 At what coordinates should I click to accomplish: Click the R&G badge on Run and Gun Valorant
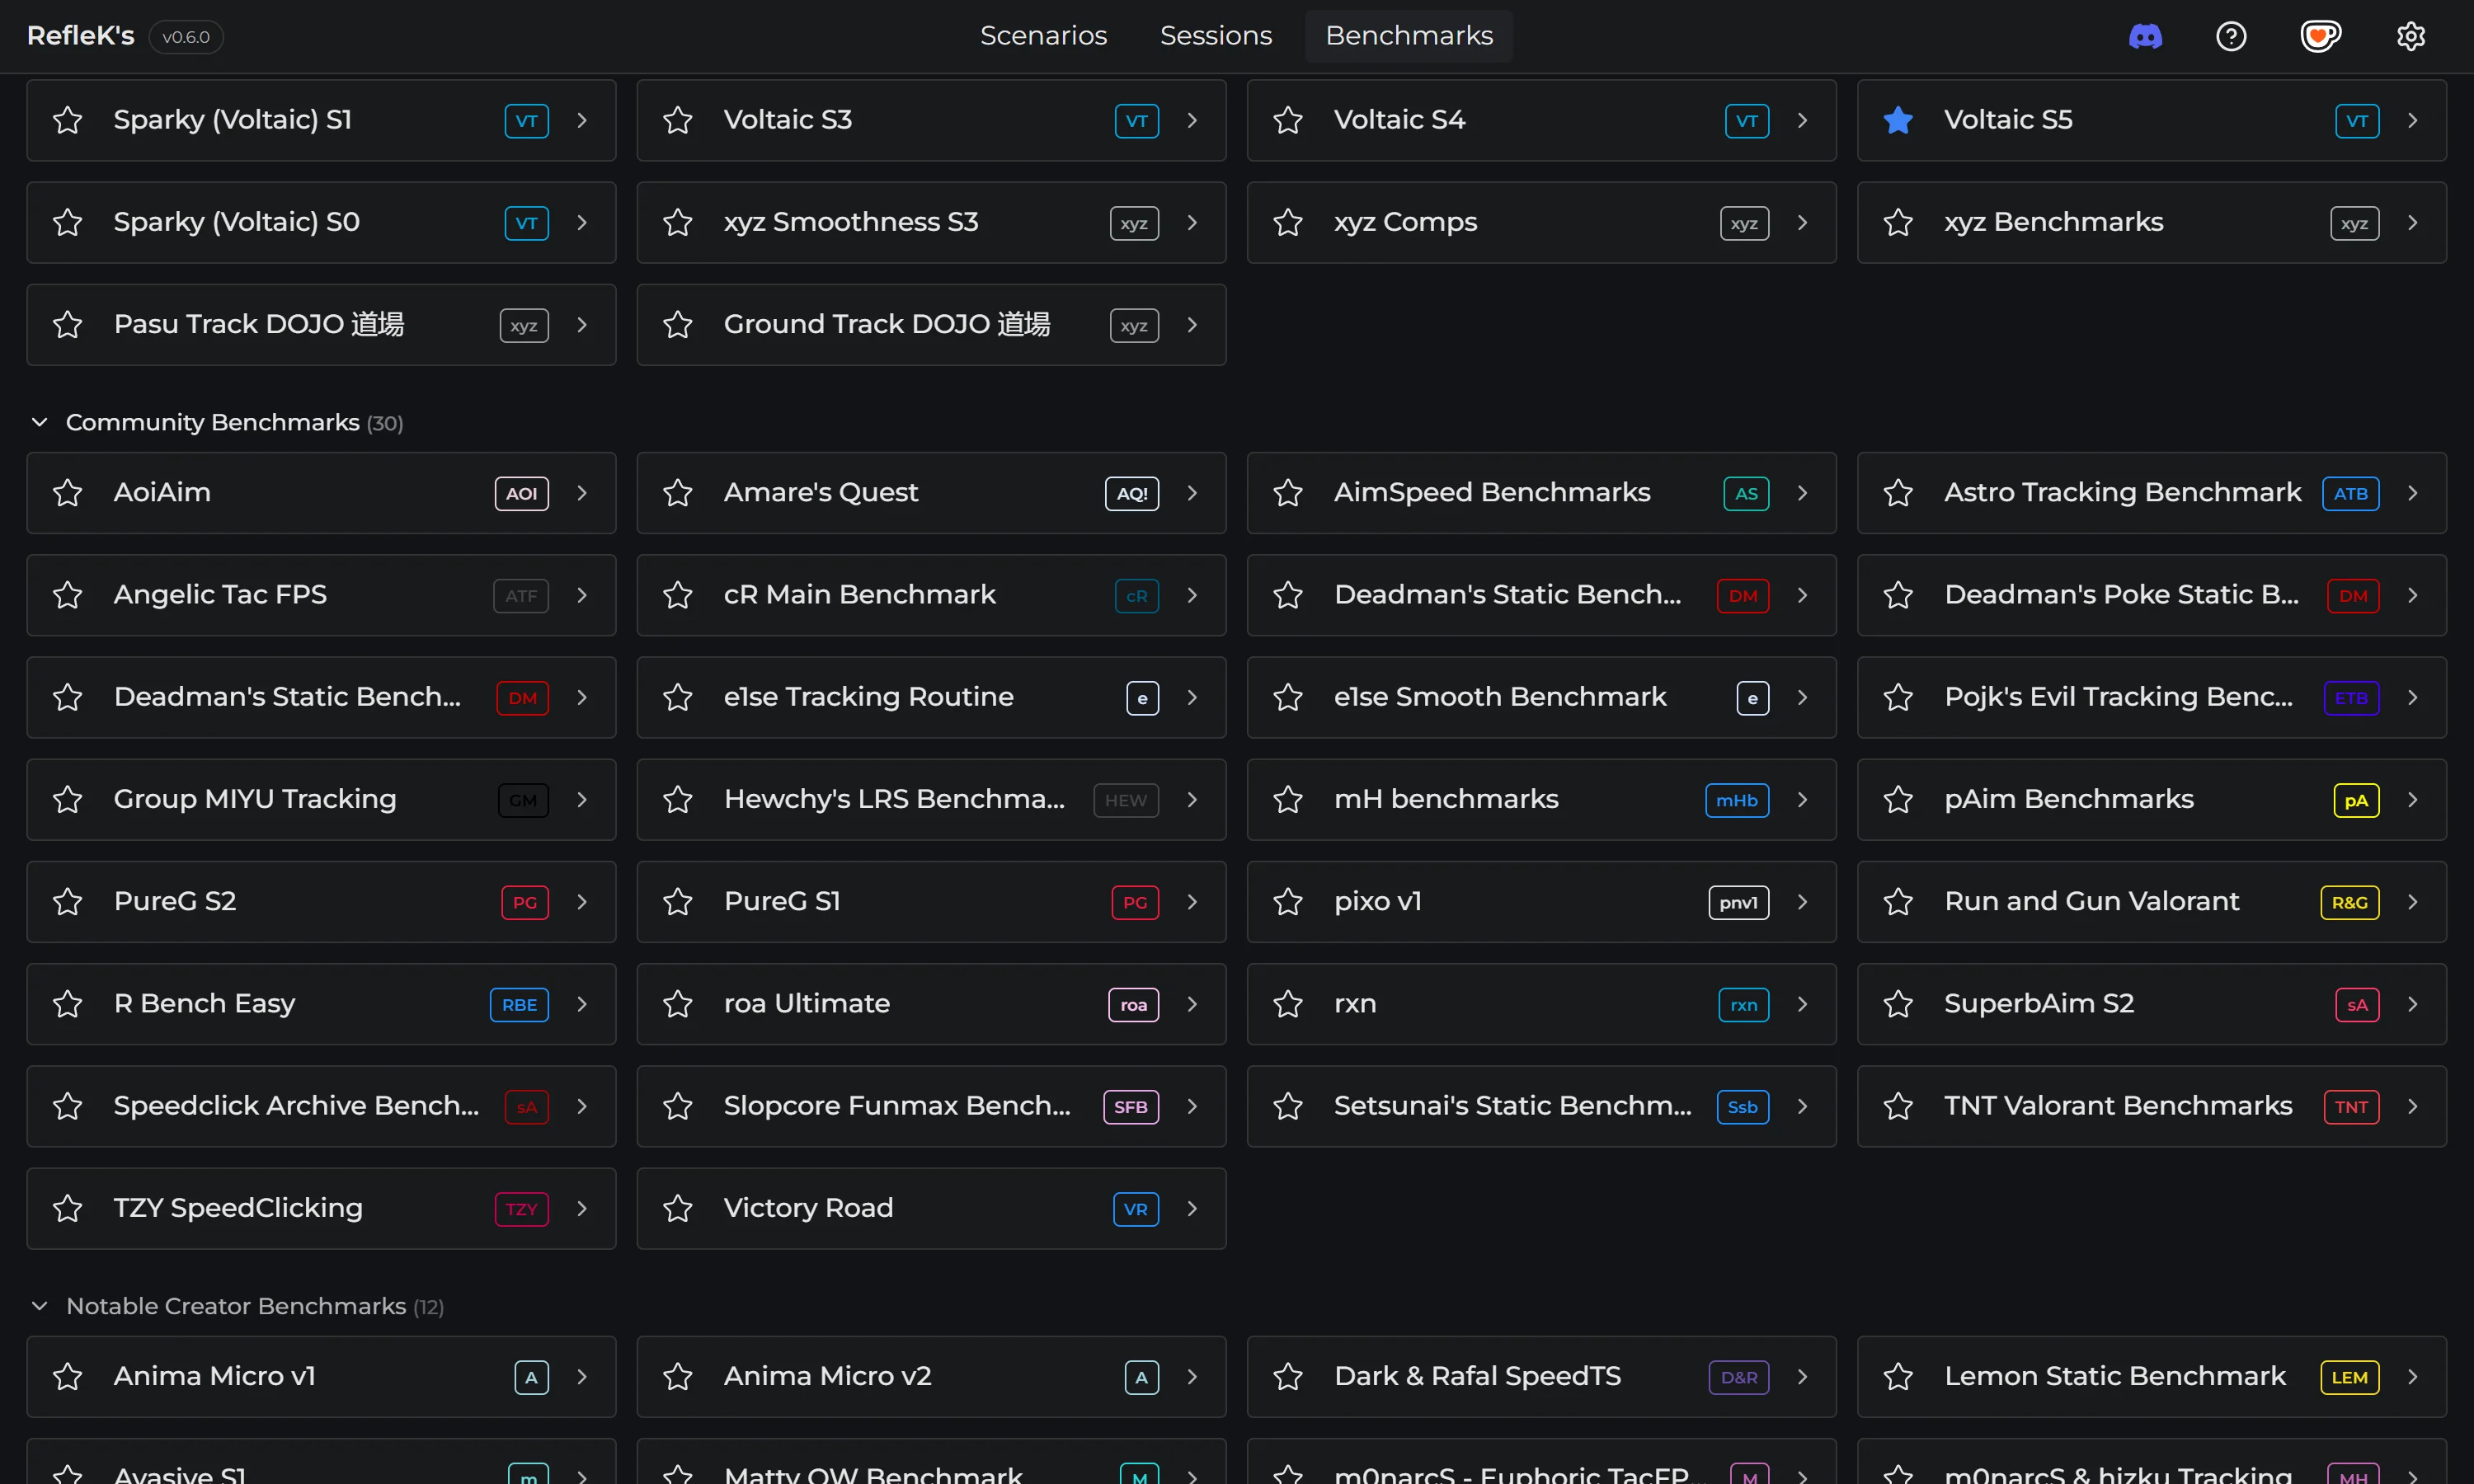tap(2349, 903)
